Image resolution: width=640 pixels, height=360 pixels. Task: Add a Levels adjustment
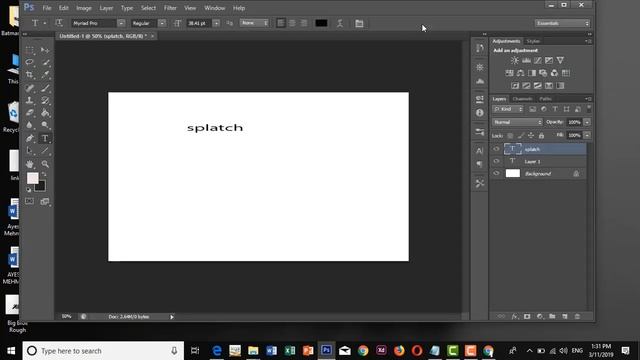pyautogui.click(x=526, y=60)
